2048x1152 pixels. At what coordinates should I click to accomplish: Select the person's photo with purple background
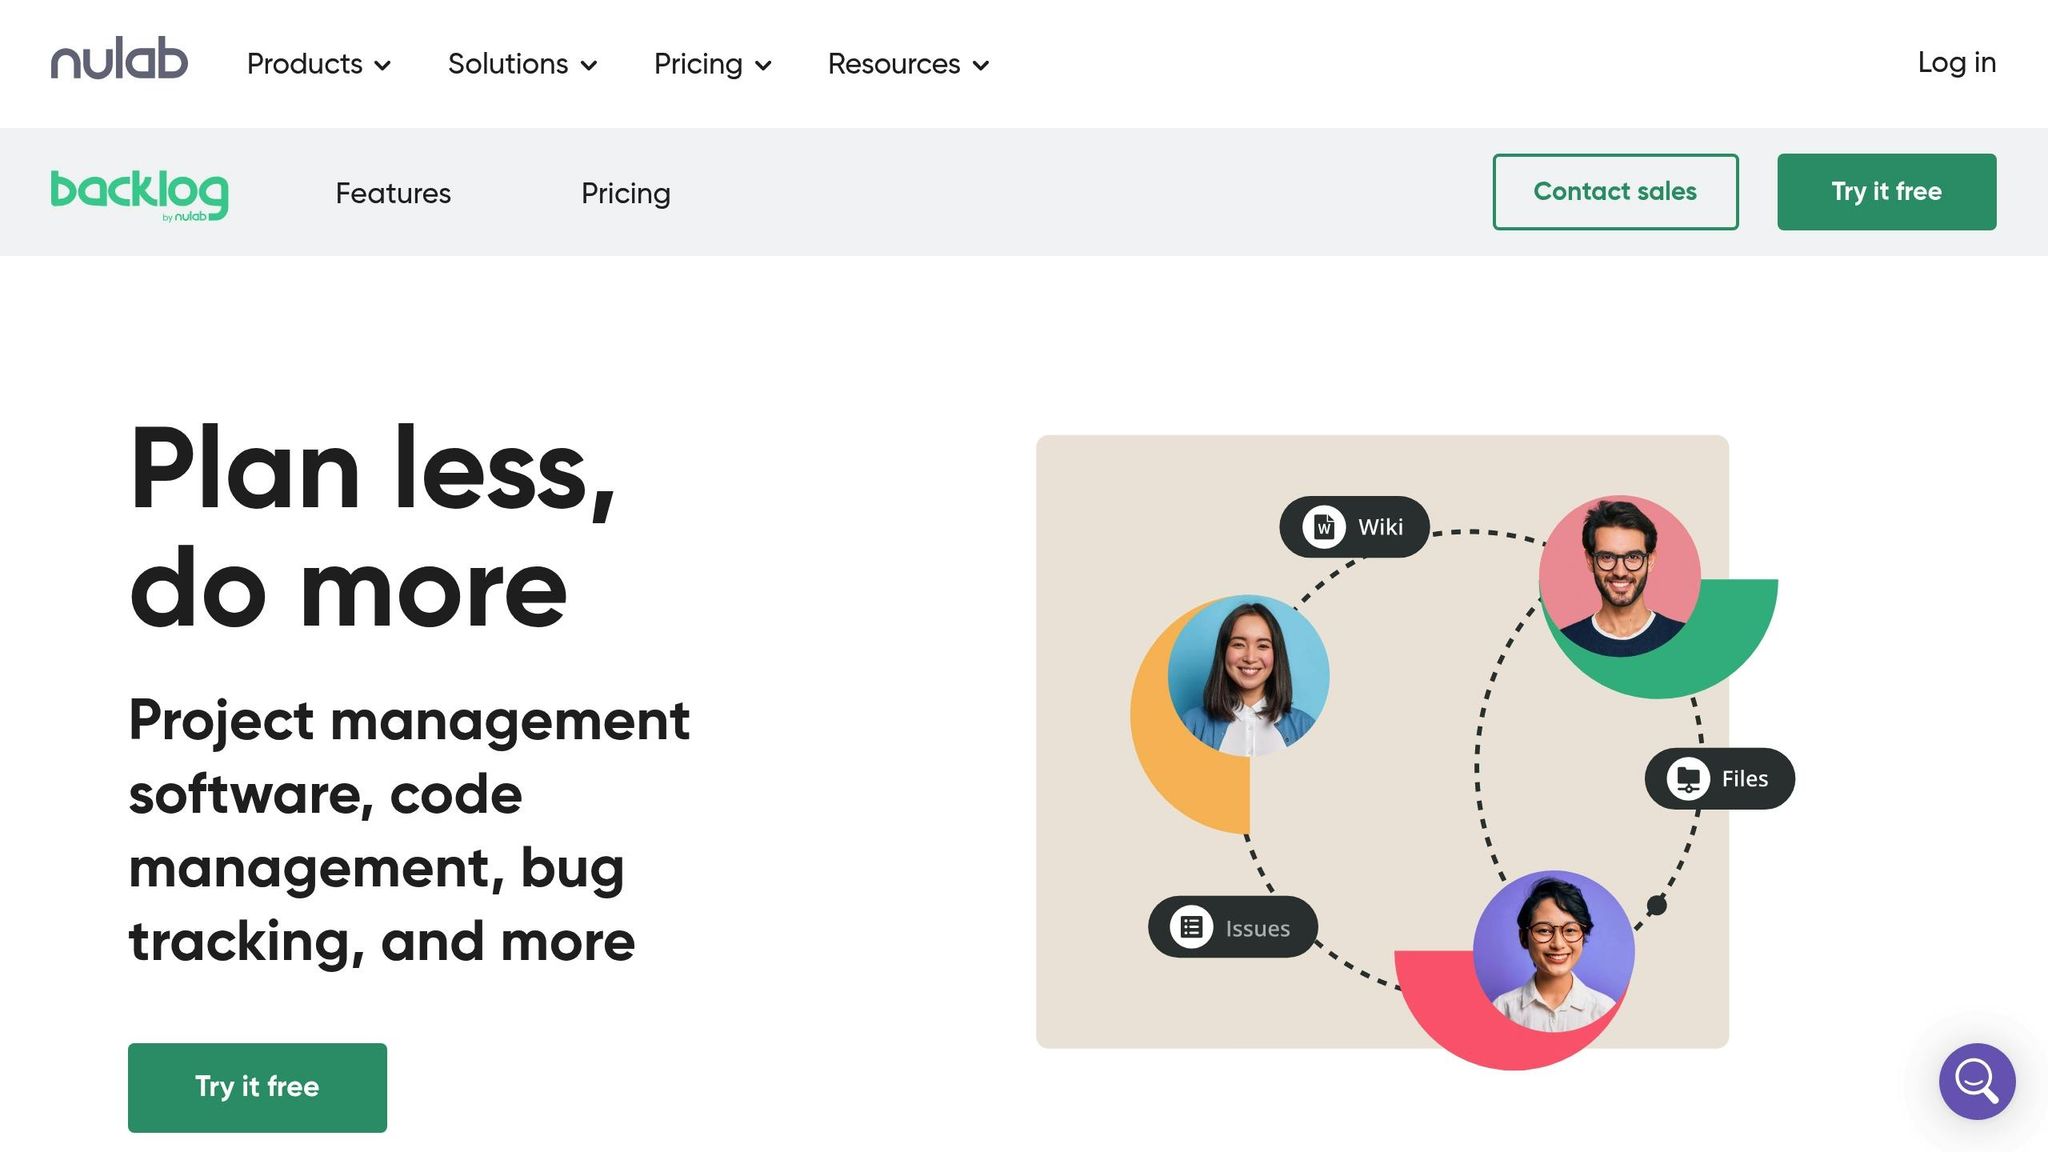pos(1553,951)
